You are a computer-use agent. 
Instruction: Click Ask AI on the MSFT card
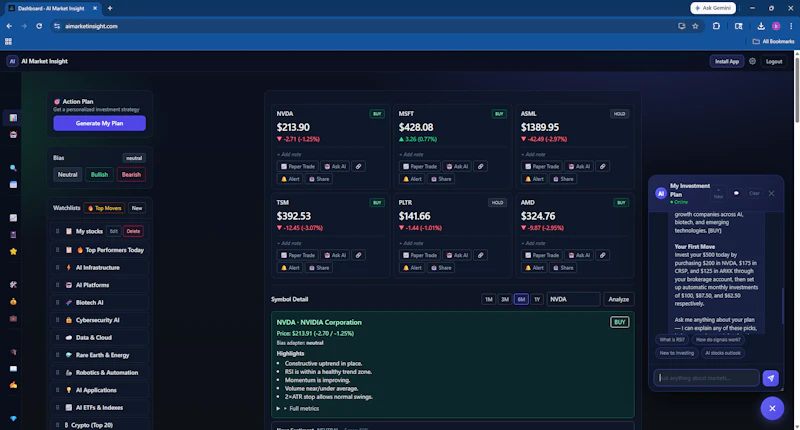pos(457,166)
